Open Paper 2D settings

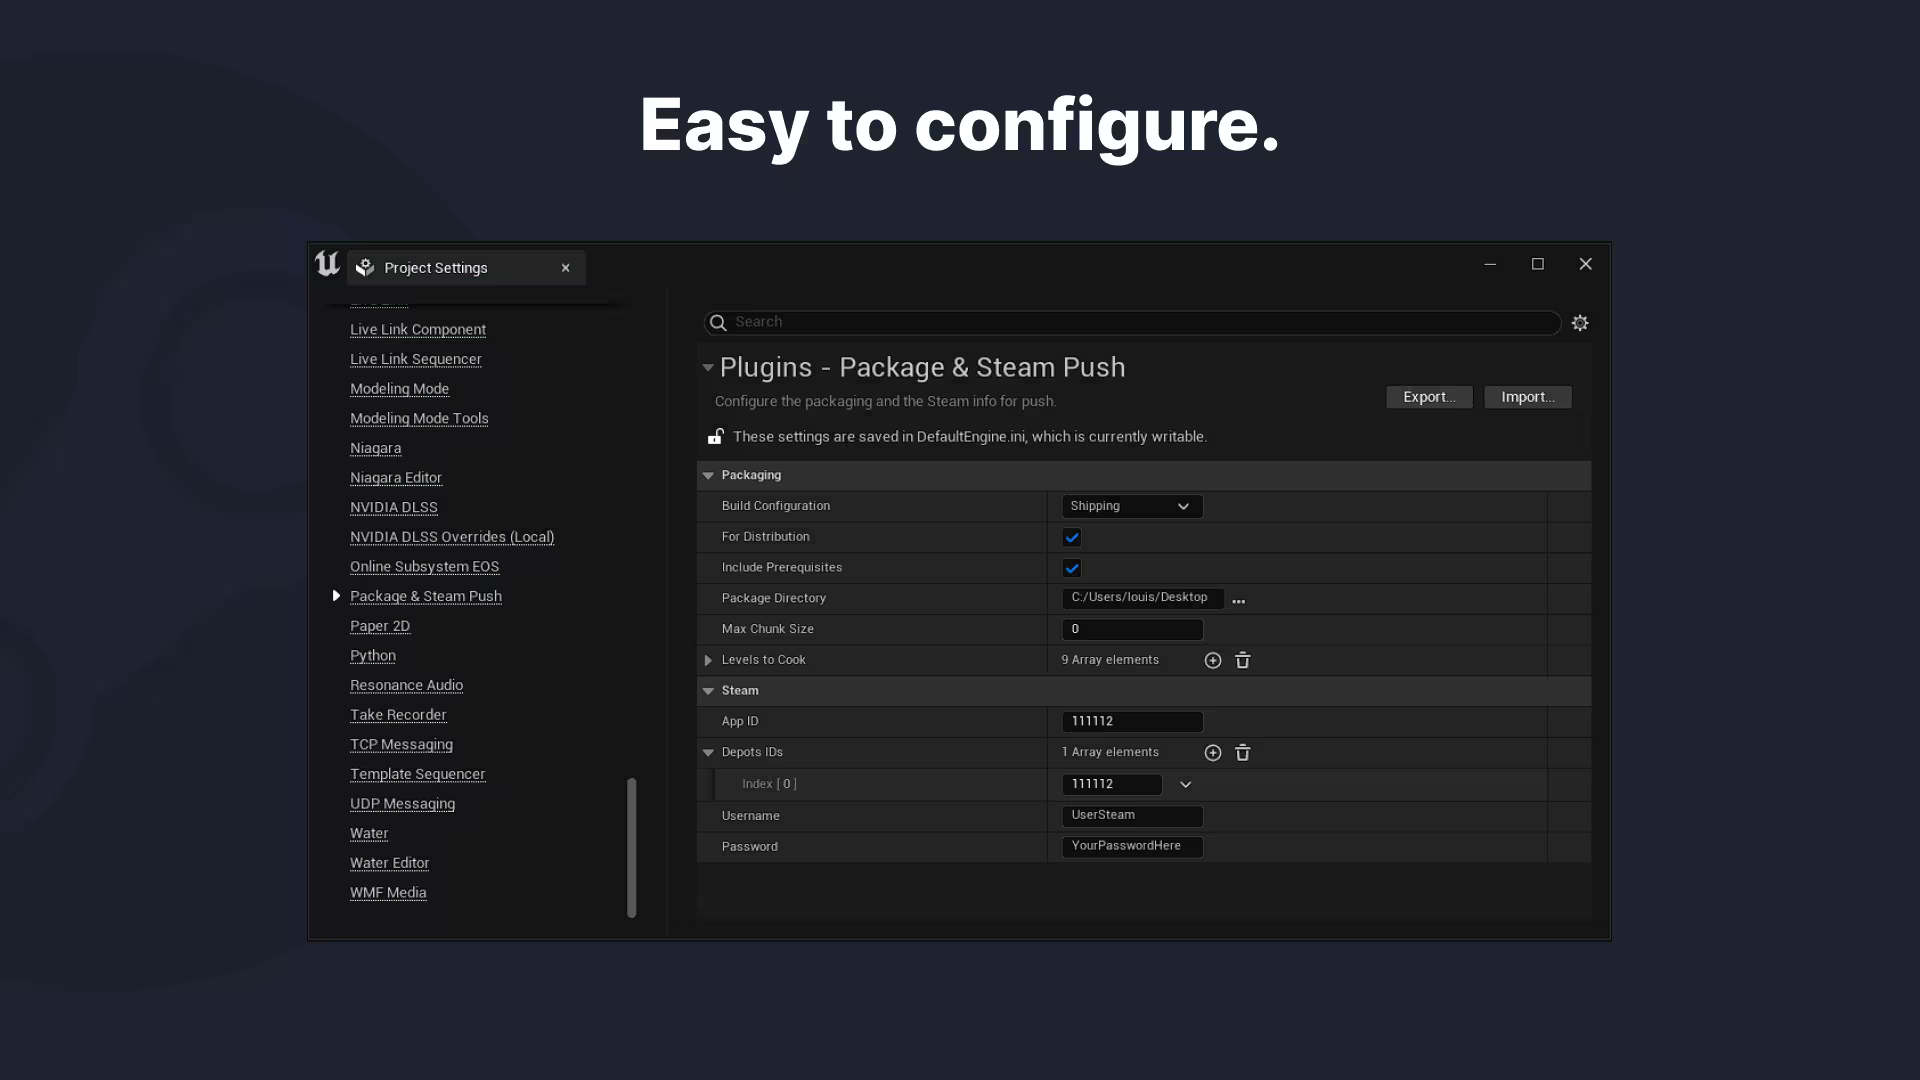coord(380,626)
